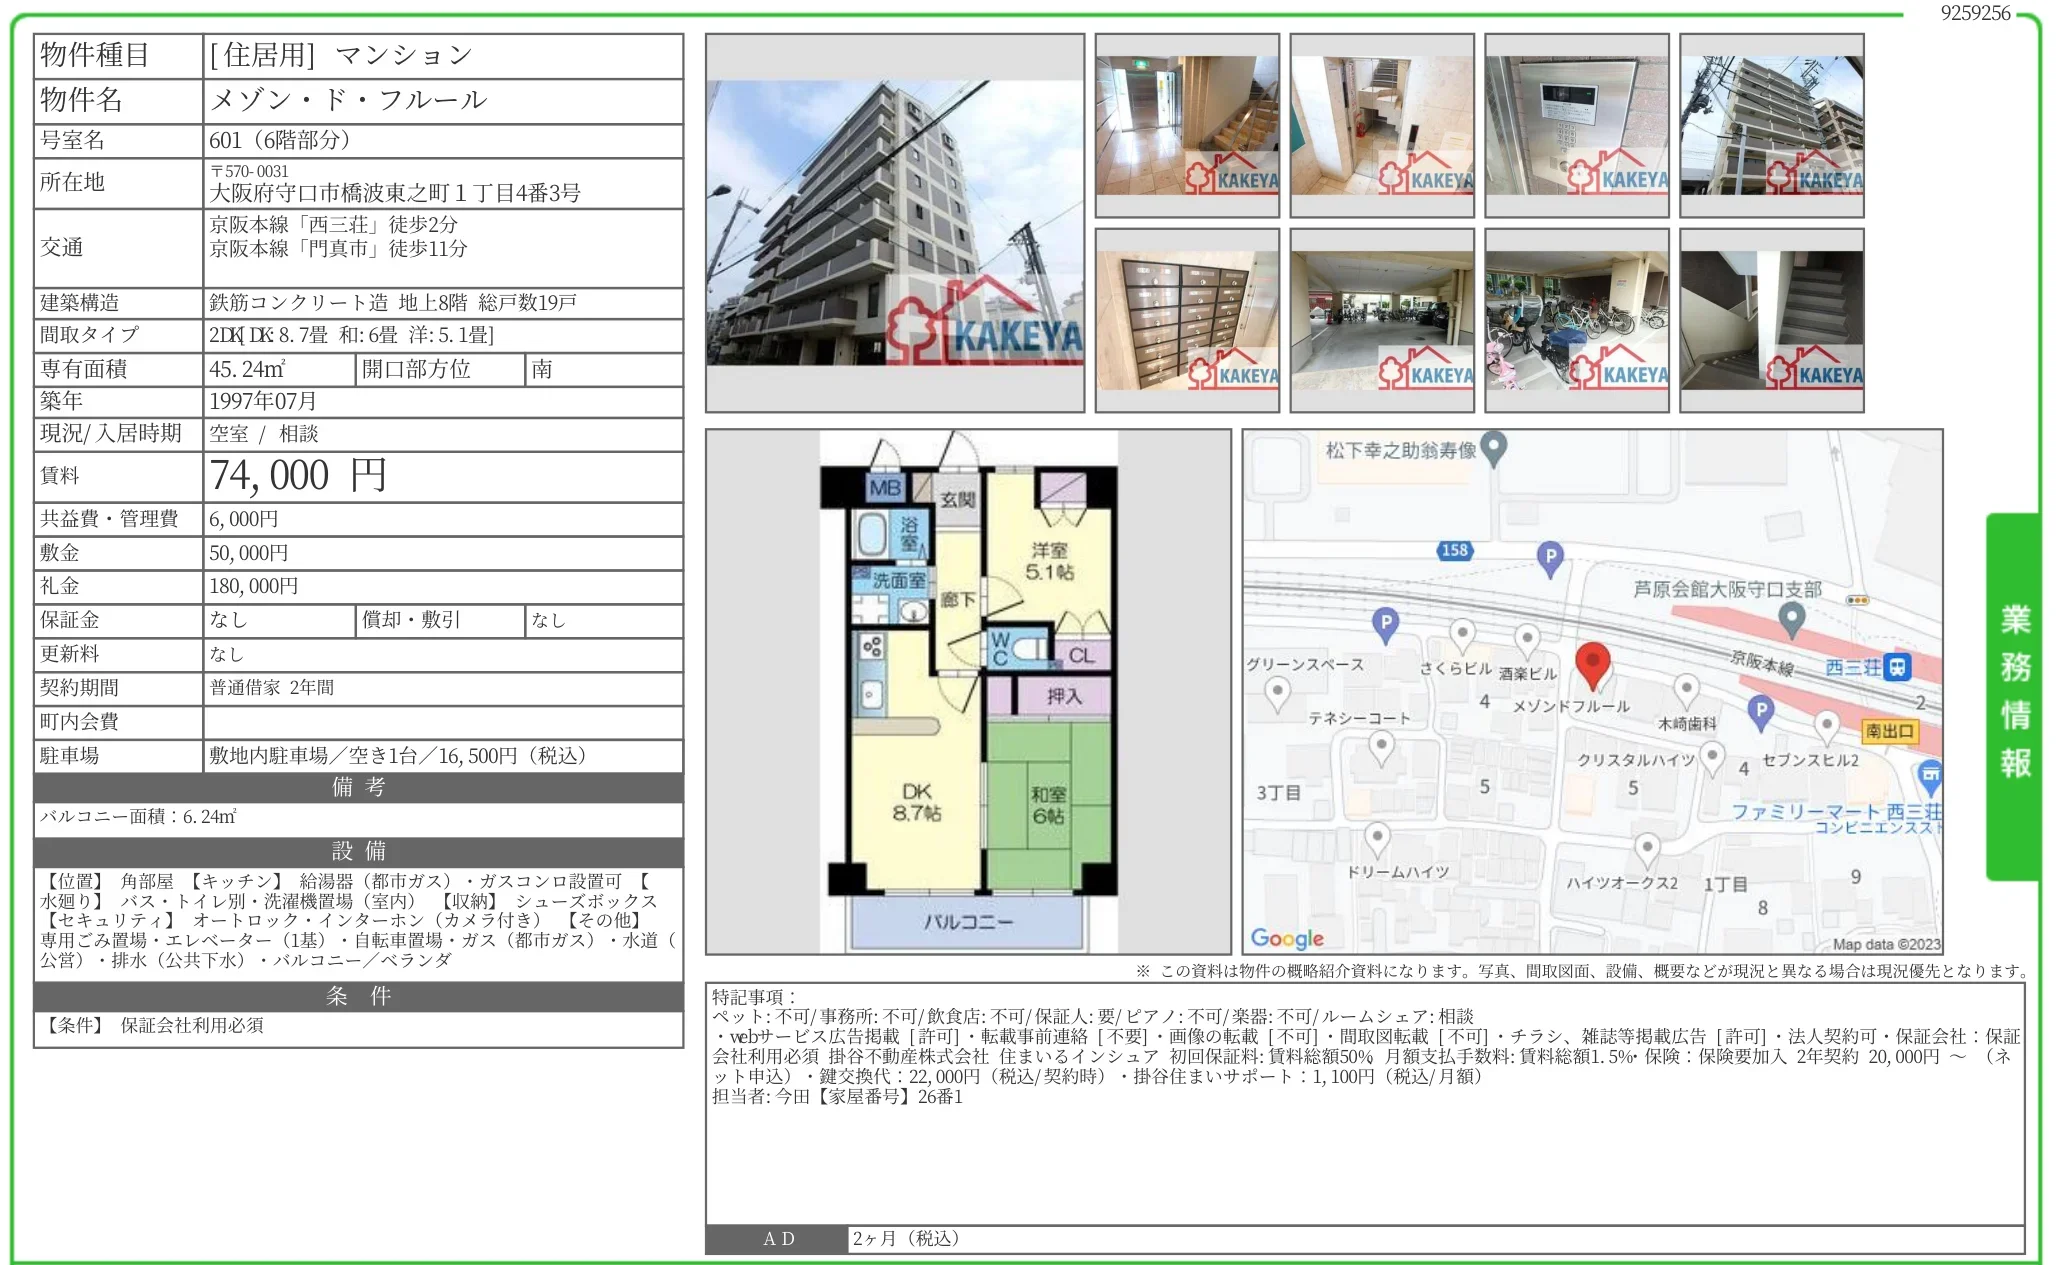The width and height of the screenshot is (2056, 1265).
Task: Open the bicycle parking thumbnail photo
Action: [x=1576, y=320]
